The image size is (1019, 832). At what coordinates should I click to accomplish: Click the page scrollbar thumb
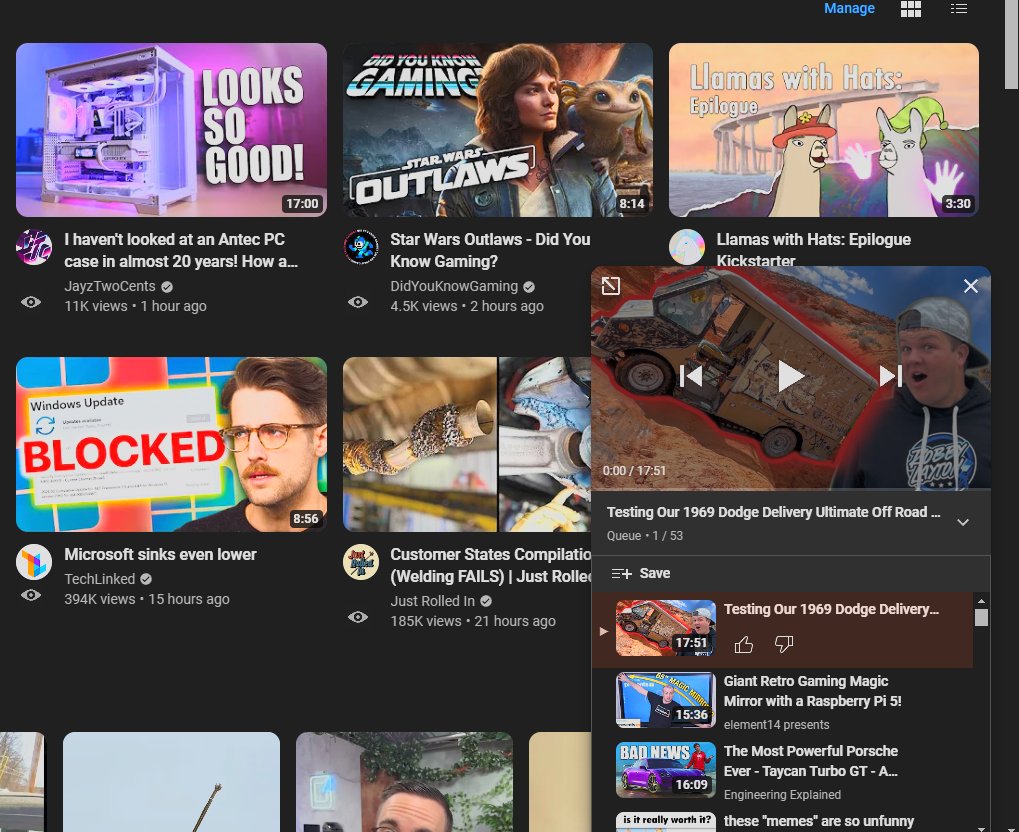[1011, 44]
